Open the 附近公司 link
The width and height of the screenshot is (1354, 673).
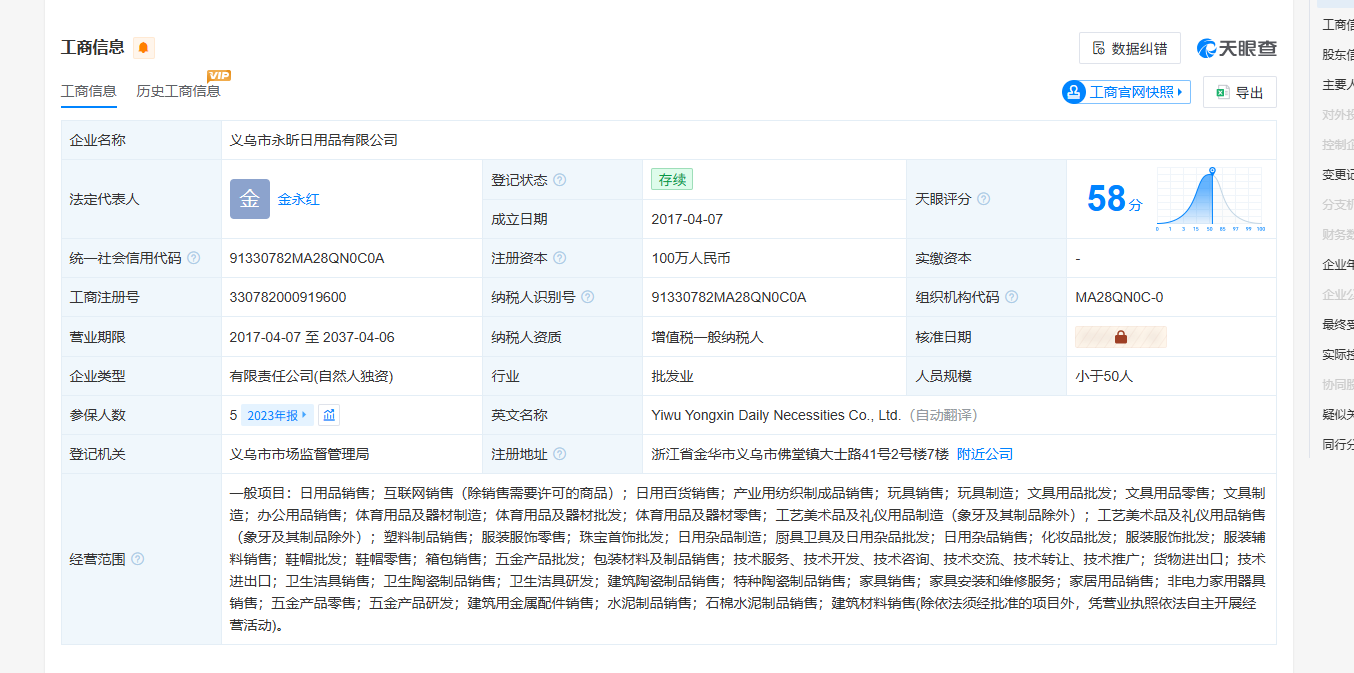(x=984, y=454)
